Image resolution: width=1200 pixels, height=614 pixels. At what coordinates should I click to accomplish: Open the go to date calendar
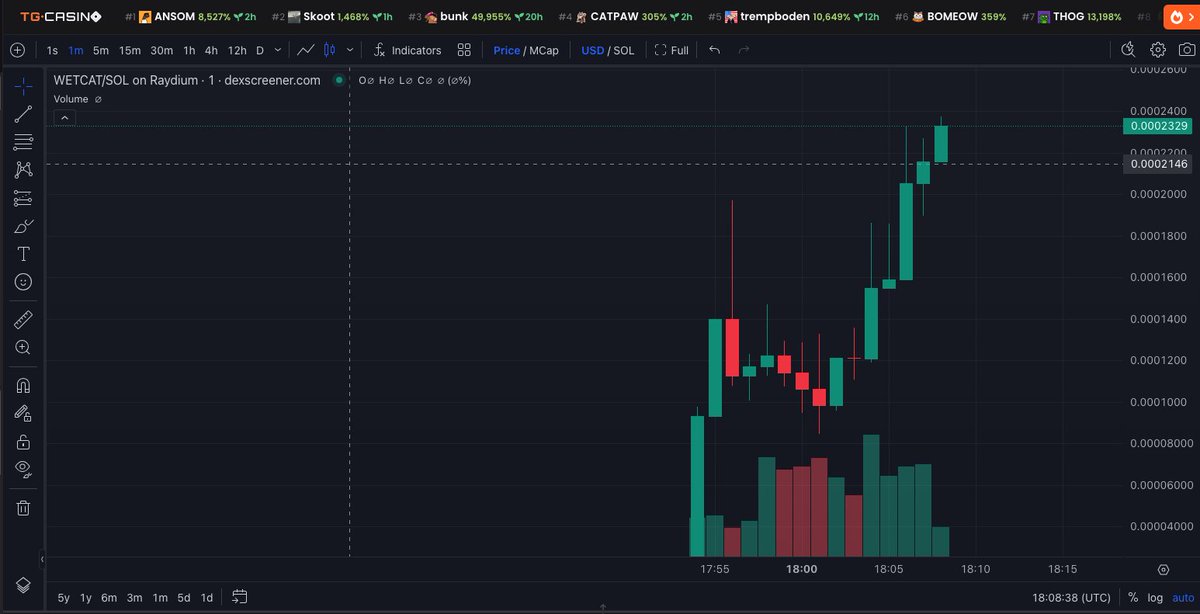[240, 597]
